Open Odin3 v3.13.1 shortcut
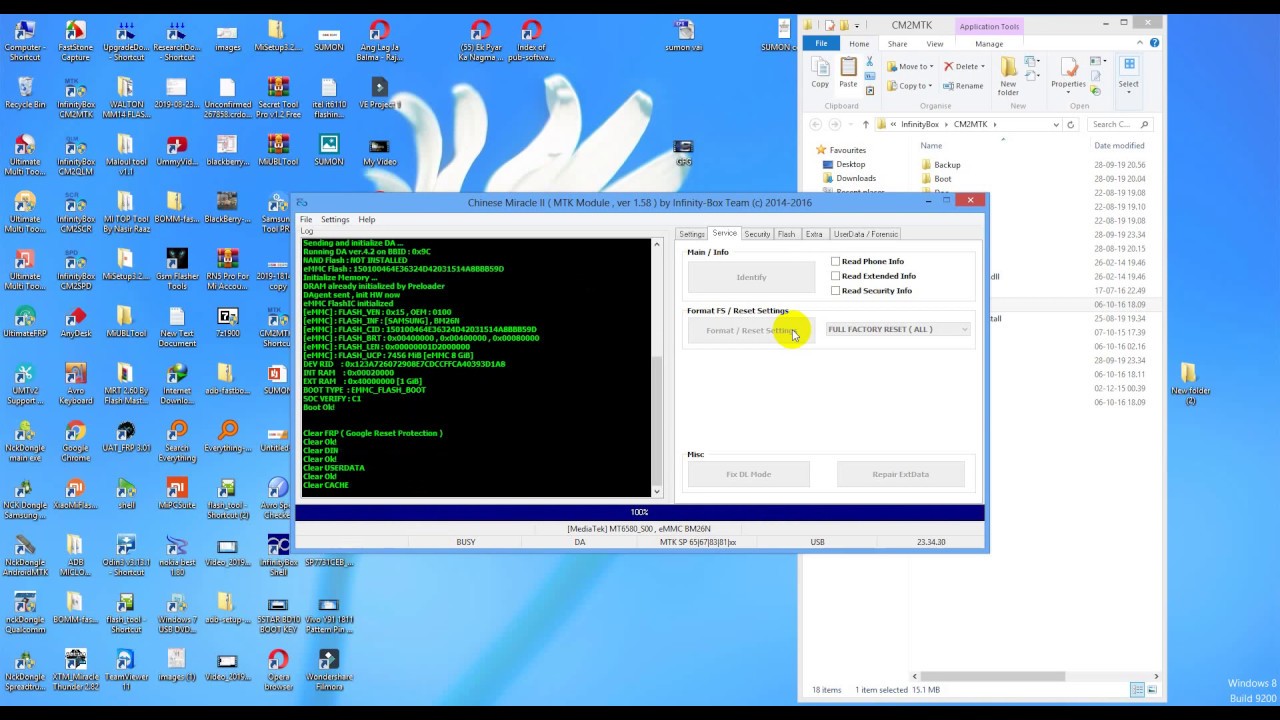 point(125,554)
